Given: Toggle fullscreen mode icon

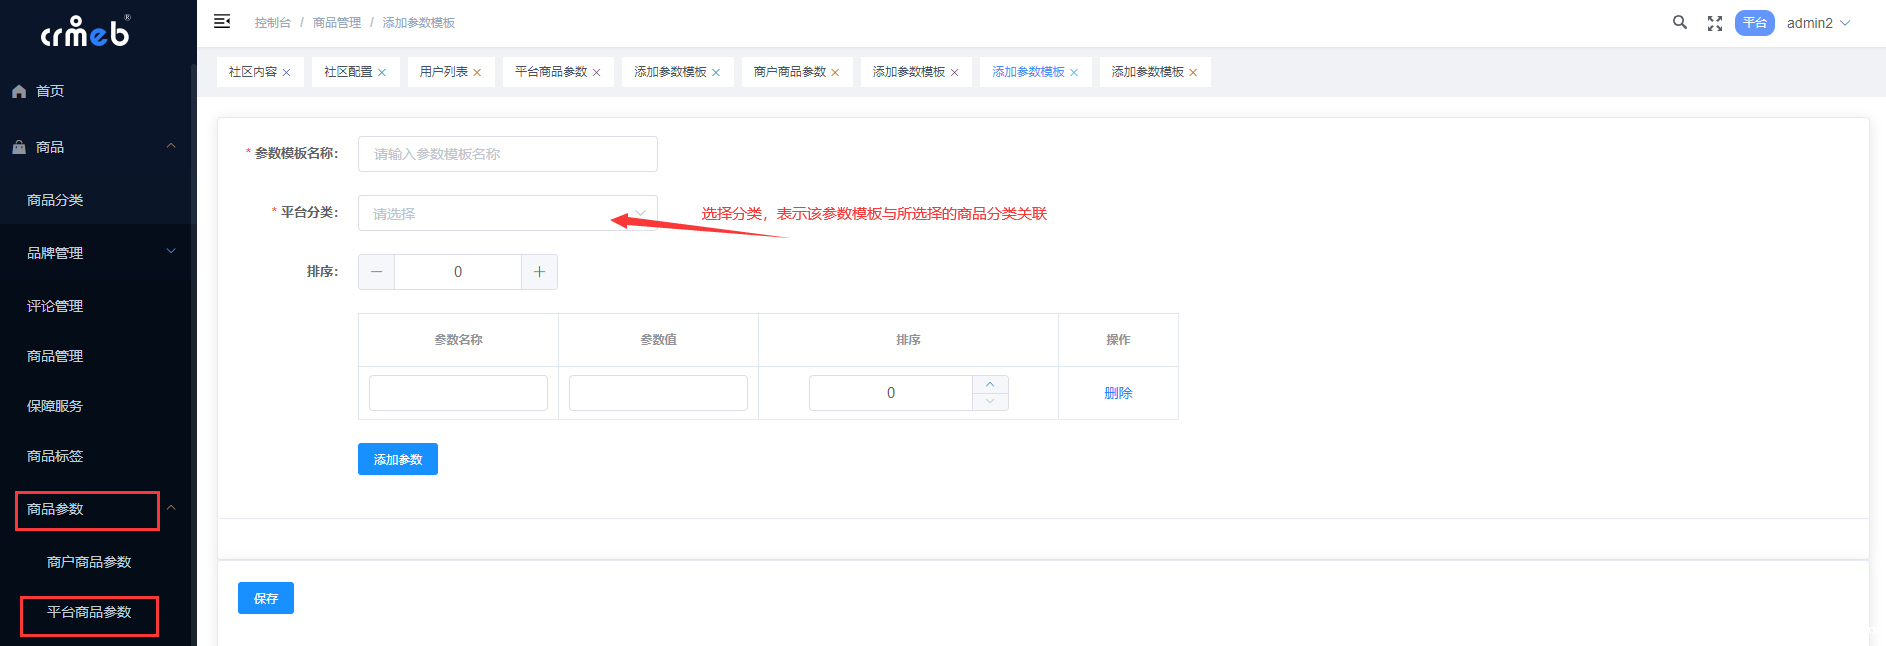Looking at the screenshot, I should 1715,23.
